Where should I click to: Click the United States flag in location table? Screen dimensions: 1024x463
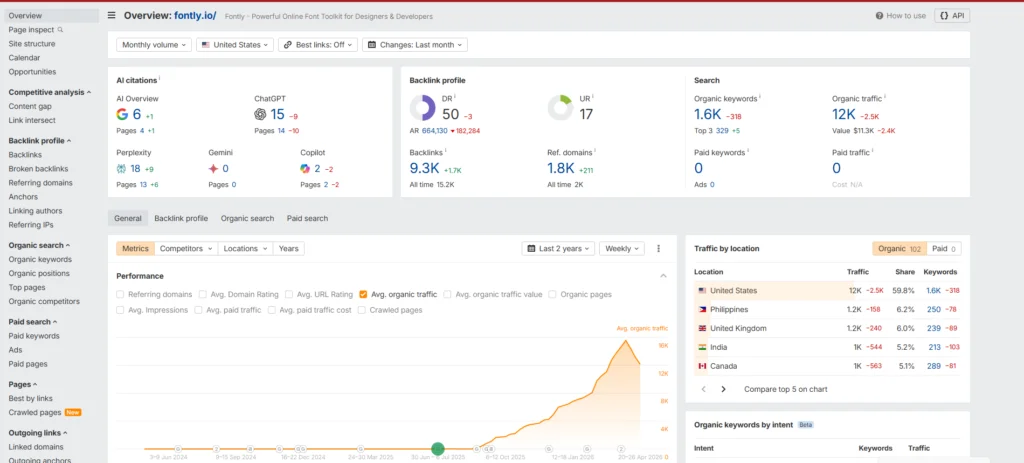point(702,291)
